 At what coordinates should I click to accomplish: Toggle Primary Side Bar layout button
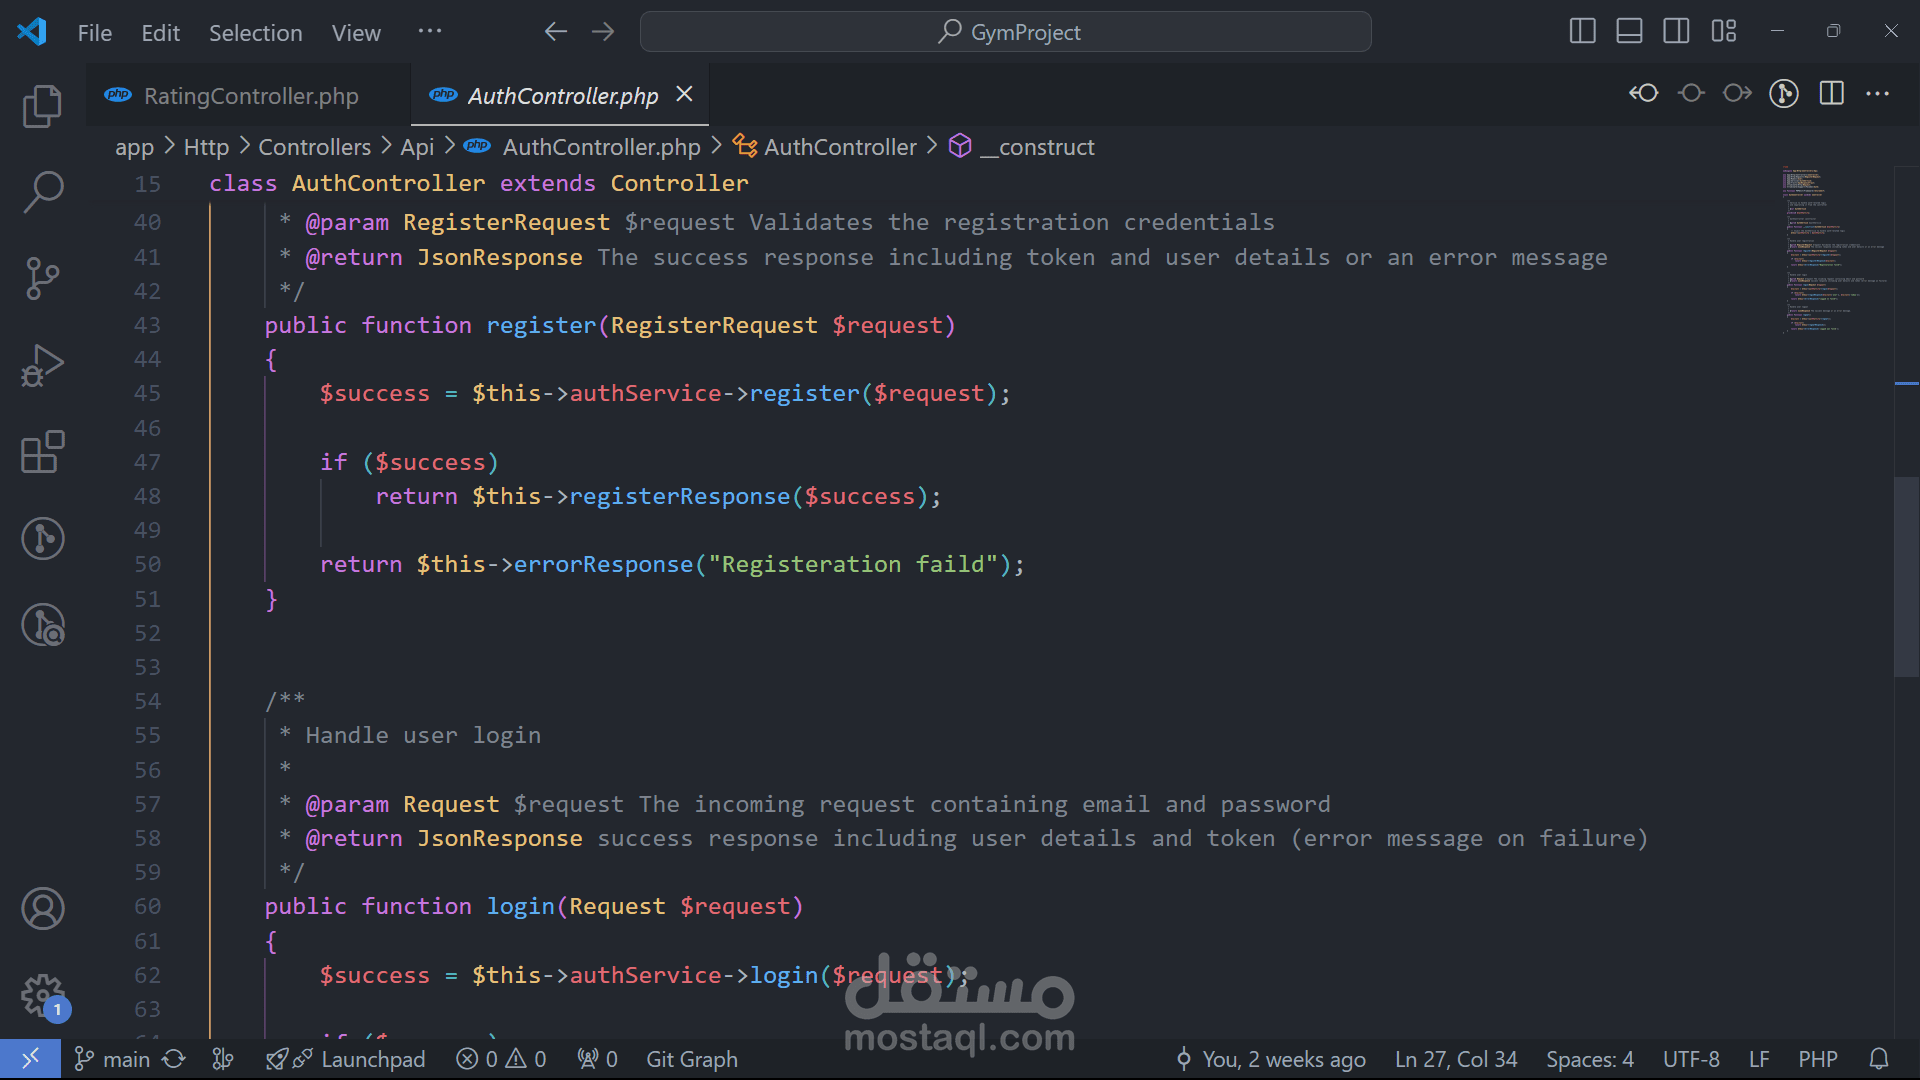1582,32
